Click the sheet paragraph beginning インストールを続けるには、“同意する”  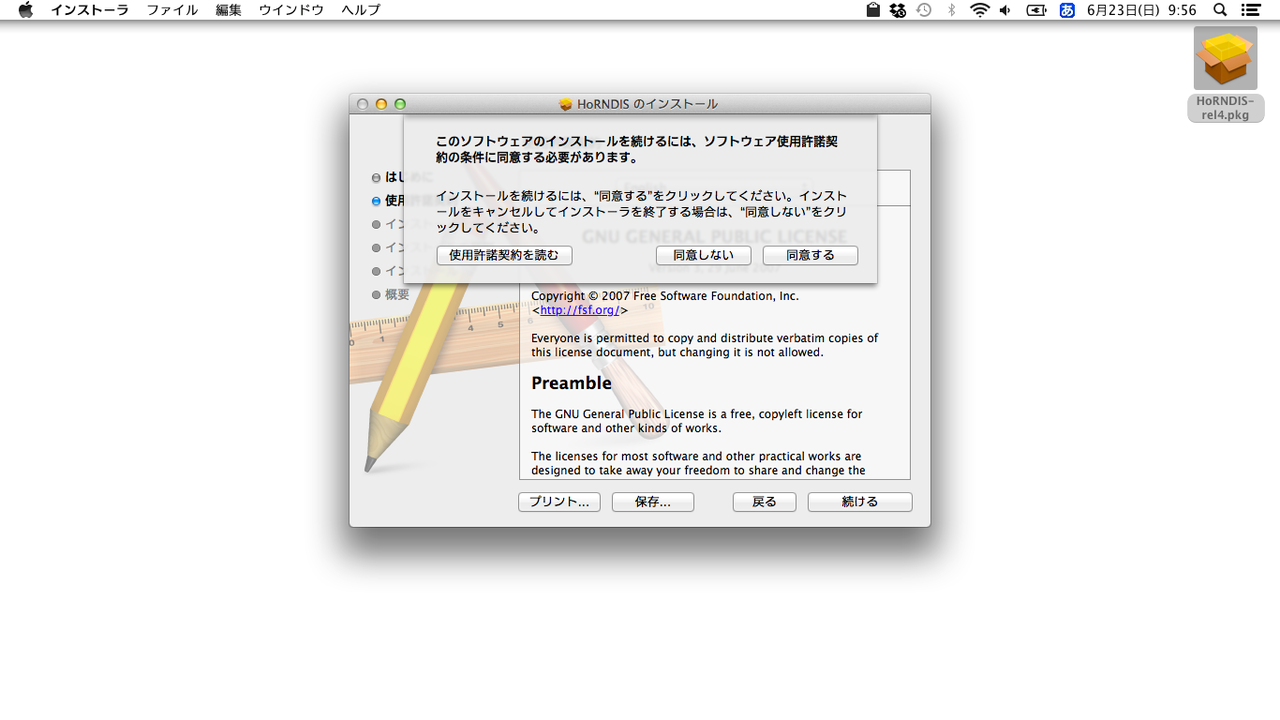[x=642, y=212]
